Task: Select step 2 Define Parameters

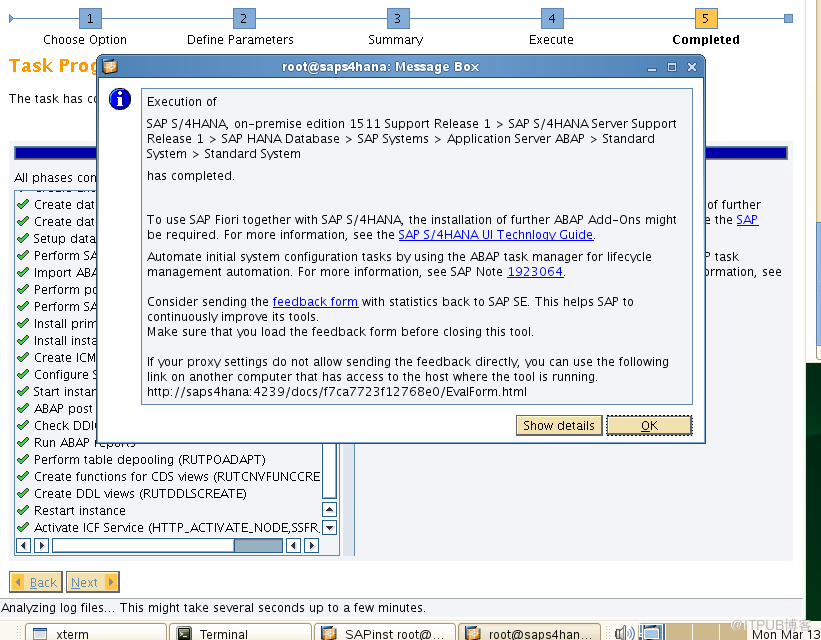Action: click(x=243, y=19)
